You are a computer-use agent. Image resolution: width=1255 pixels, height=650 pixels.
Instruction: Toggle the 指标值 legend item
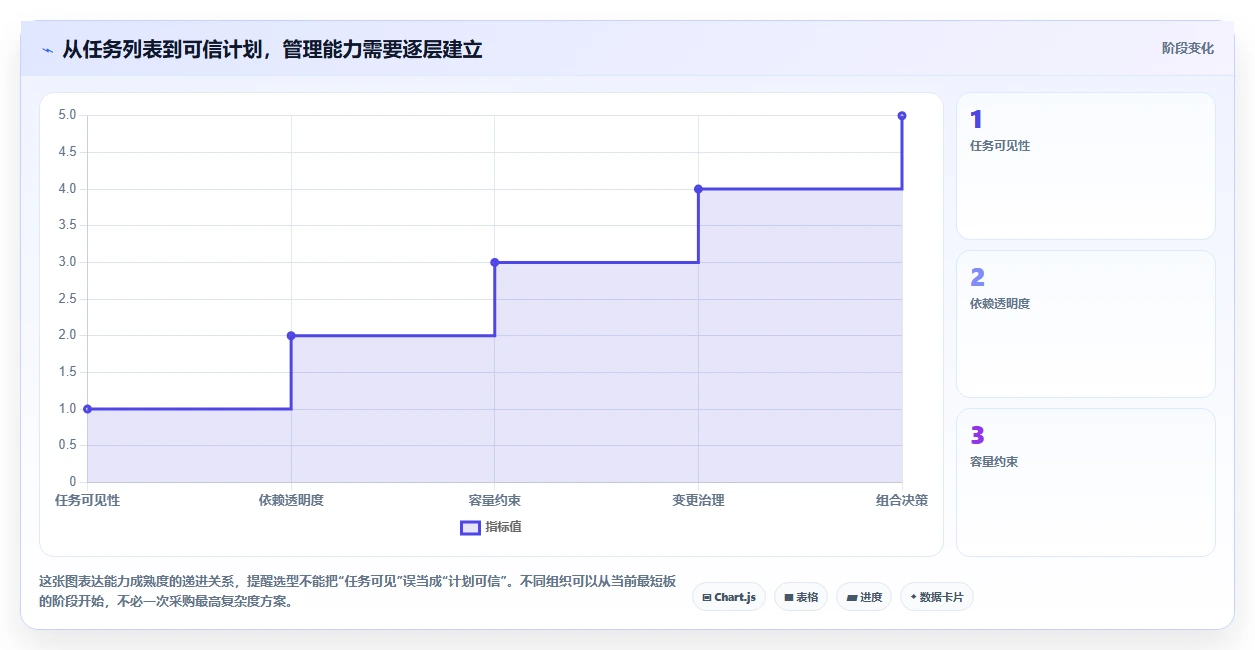coord(490,527)
